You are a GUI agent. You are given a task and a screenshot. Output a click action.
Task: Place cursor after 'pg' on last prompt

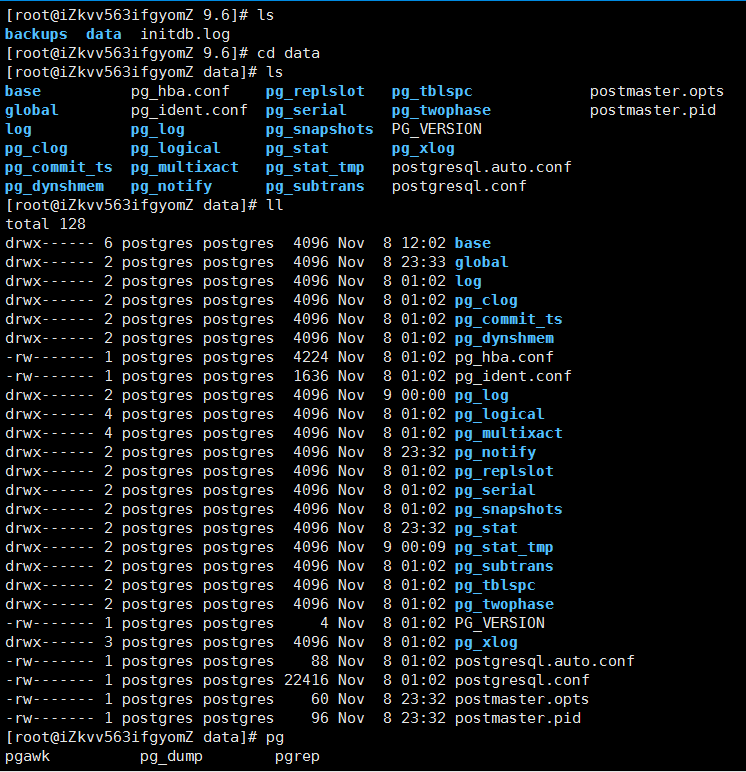(285, 738)
